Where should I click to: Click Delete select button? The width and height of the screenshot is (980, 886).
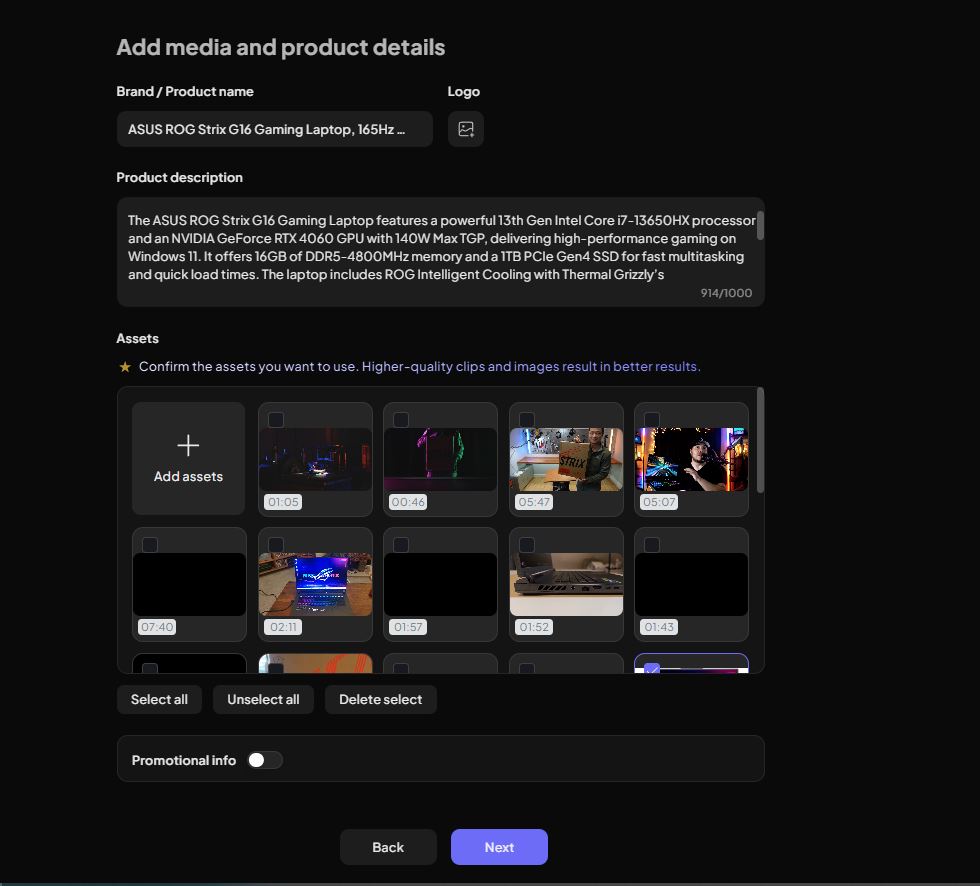[x=381, y=699]
